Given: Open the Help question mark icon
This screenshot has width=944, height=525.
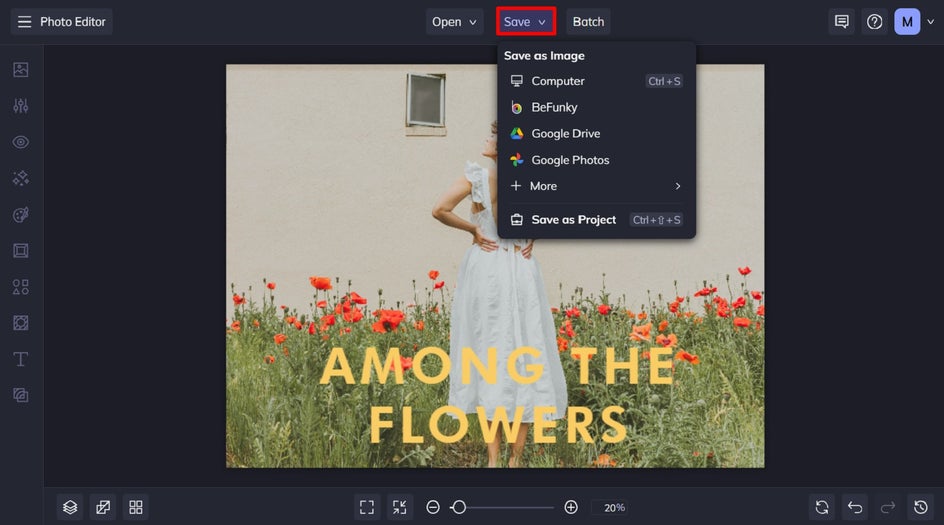Looking at the screenshot, I should [875, 22].
